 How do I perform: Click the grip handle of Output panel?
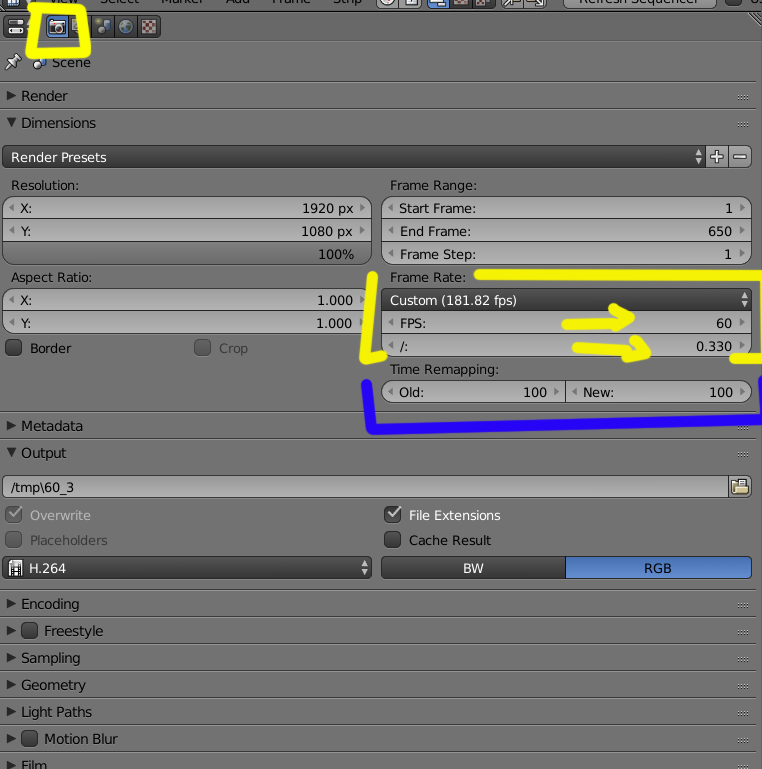point(743,454)
